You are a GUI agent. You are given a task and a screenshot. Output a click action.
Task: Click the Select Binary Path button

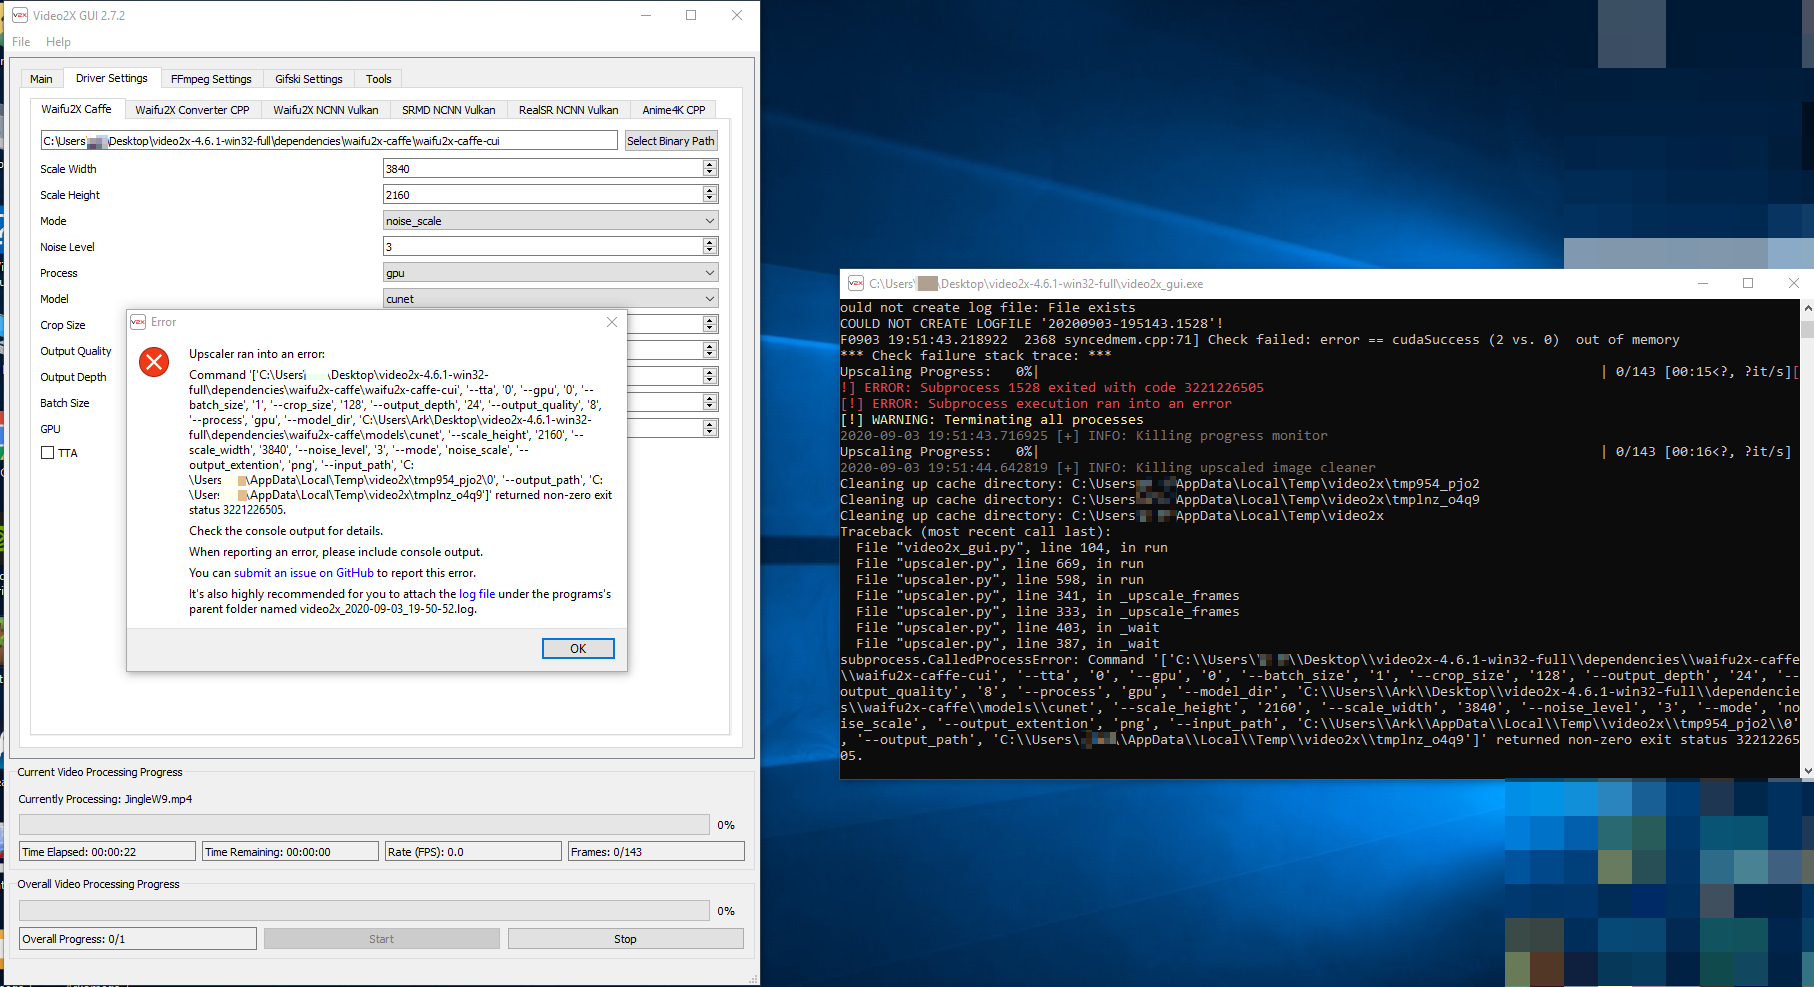[x=671, y=141]
